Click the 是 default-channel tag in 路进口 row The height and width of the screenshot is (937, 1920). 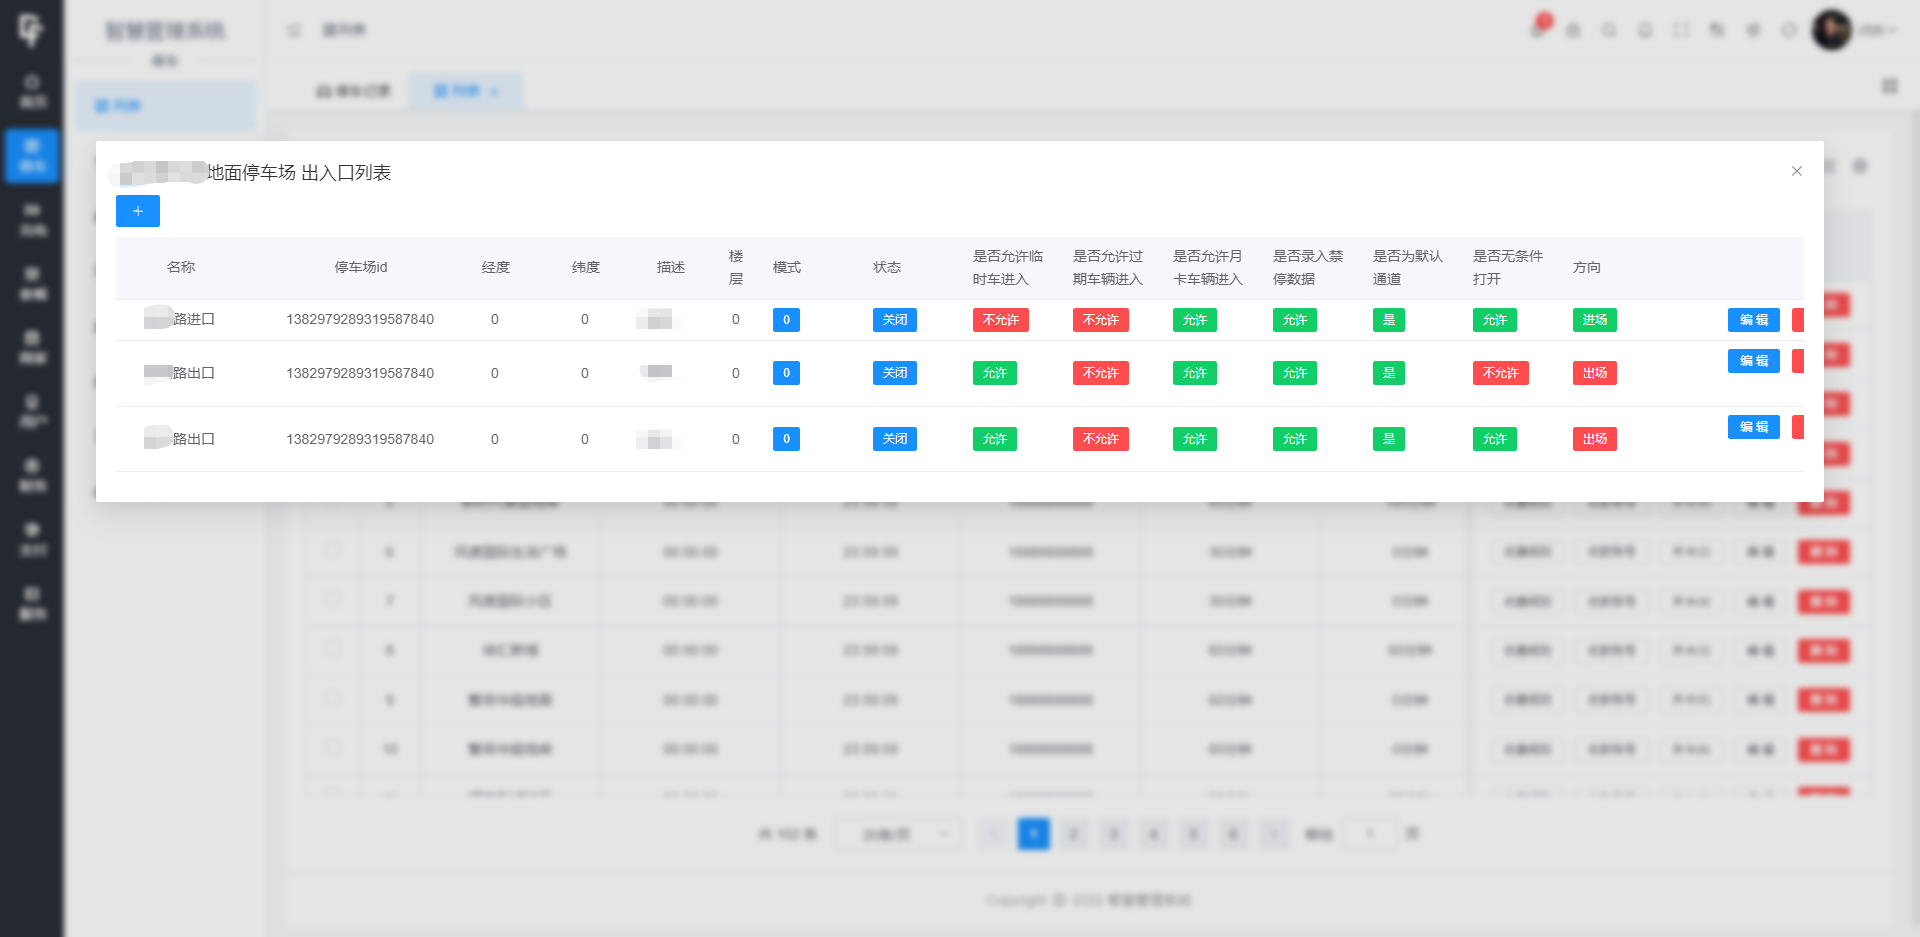click(x=1388, y=320)
